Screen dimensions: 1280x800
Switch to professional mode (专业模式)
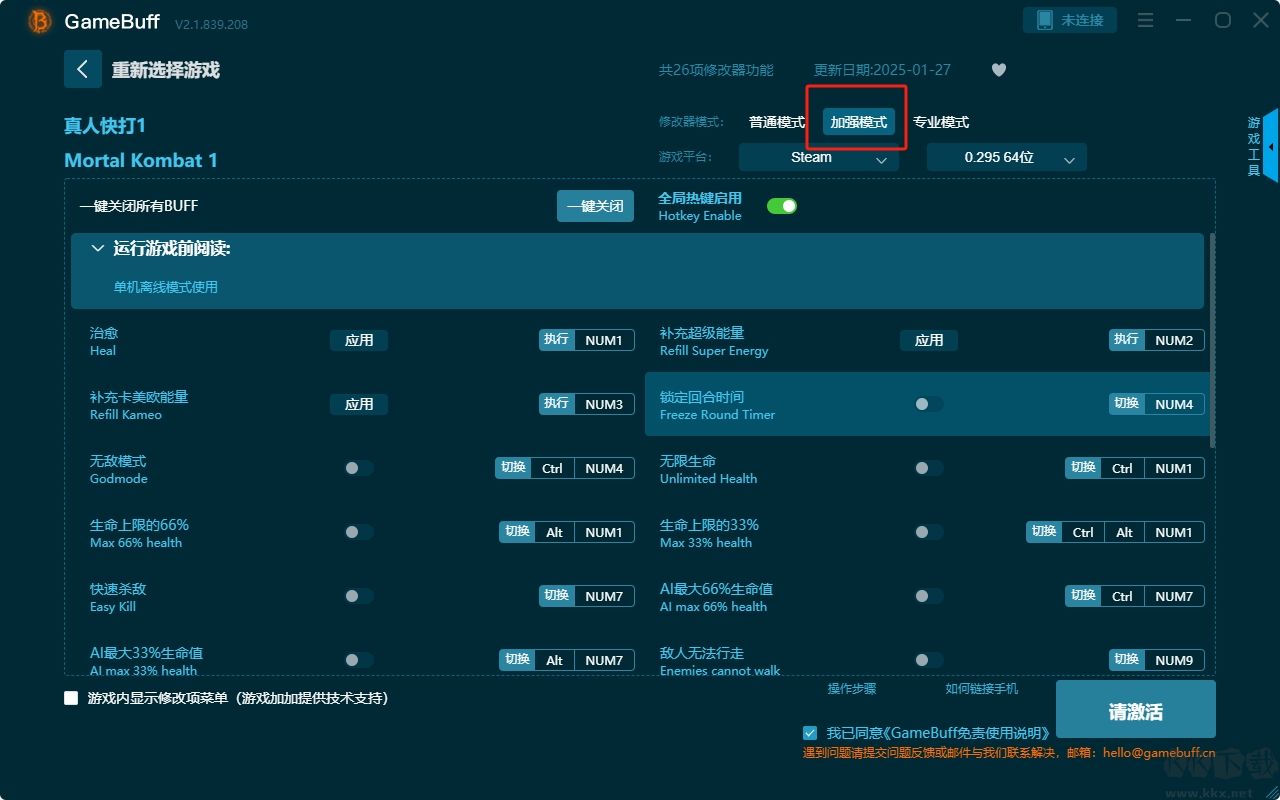[940, 122]
